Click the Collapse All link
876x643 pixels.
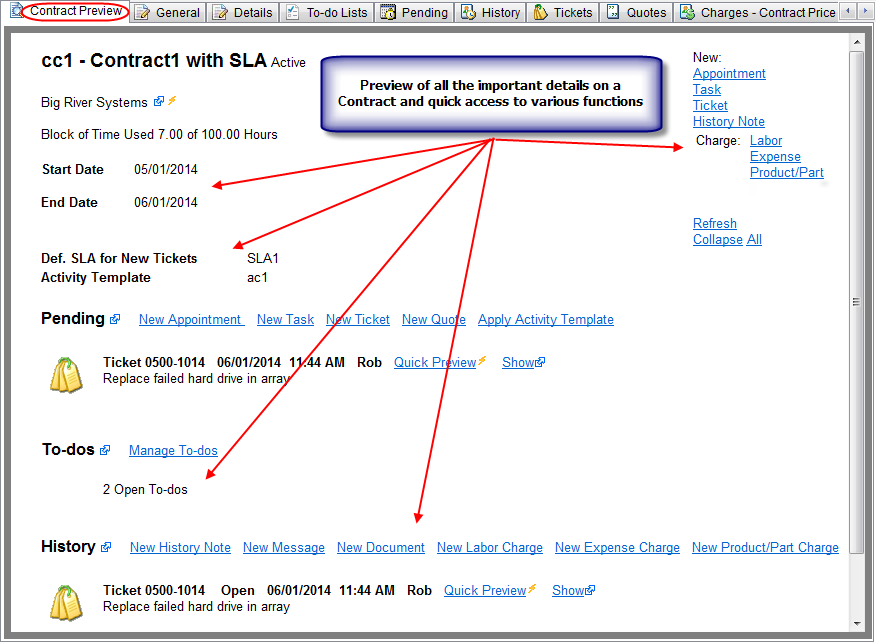[x=727, y=240]
